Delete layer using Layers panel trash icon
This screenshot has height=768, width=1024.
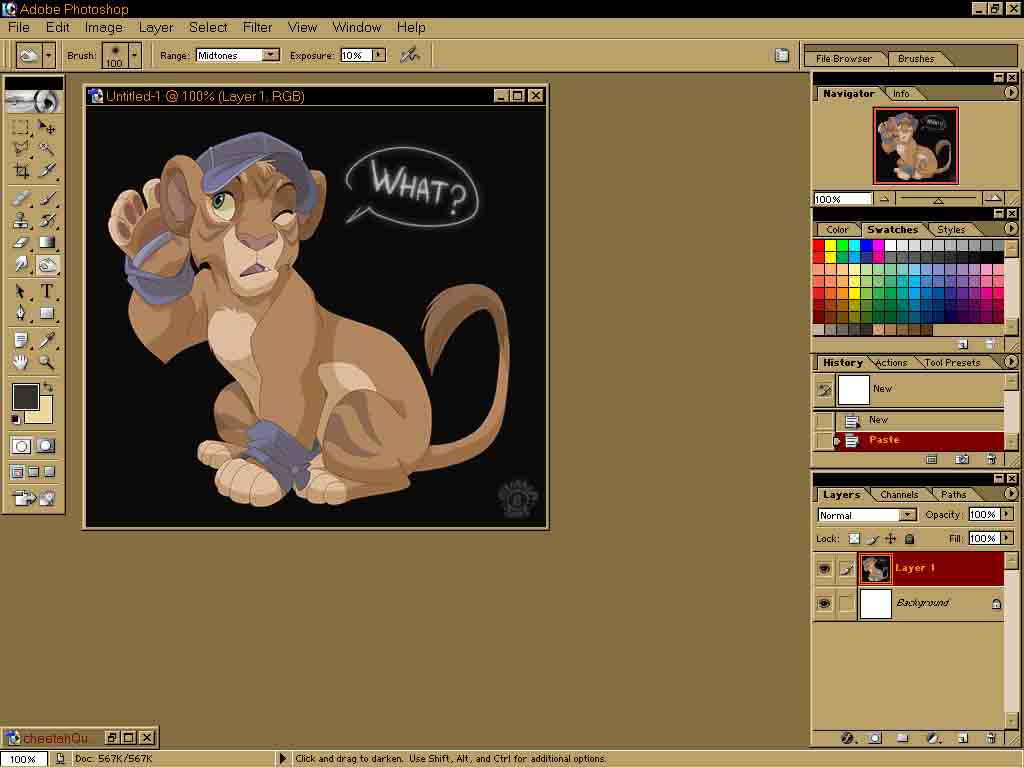(x=991, y=738)
